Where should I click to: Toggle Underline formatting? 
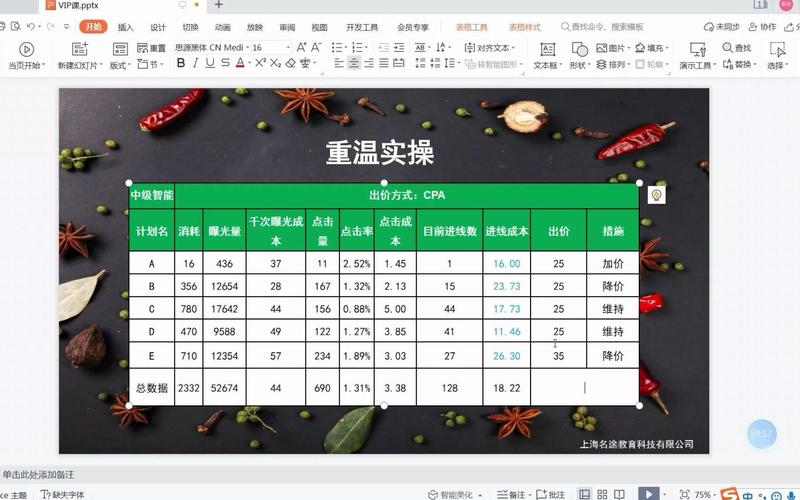[x=210, y=63]
